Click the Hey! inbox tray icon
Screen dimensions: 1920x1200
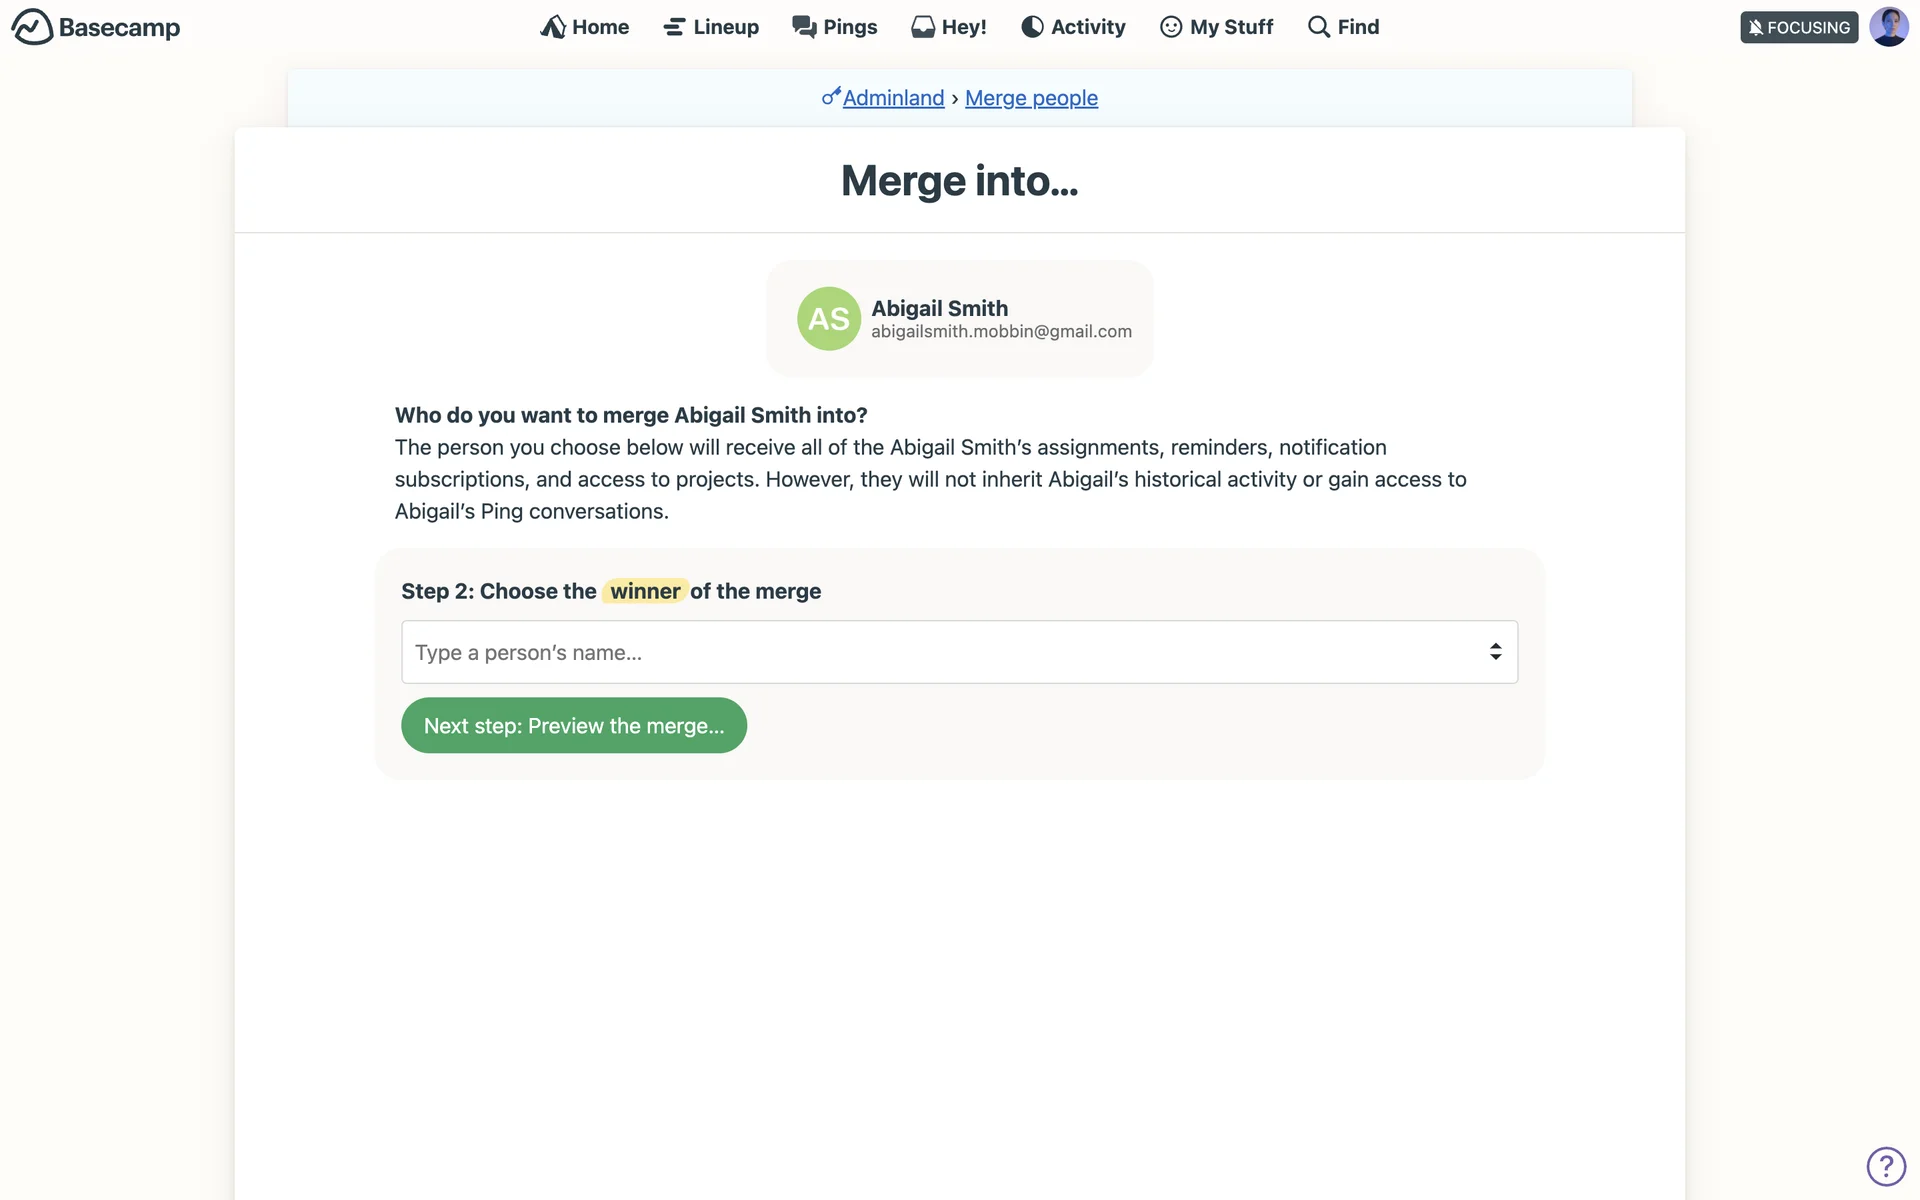tap(922, 27)
